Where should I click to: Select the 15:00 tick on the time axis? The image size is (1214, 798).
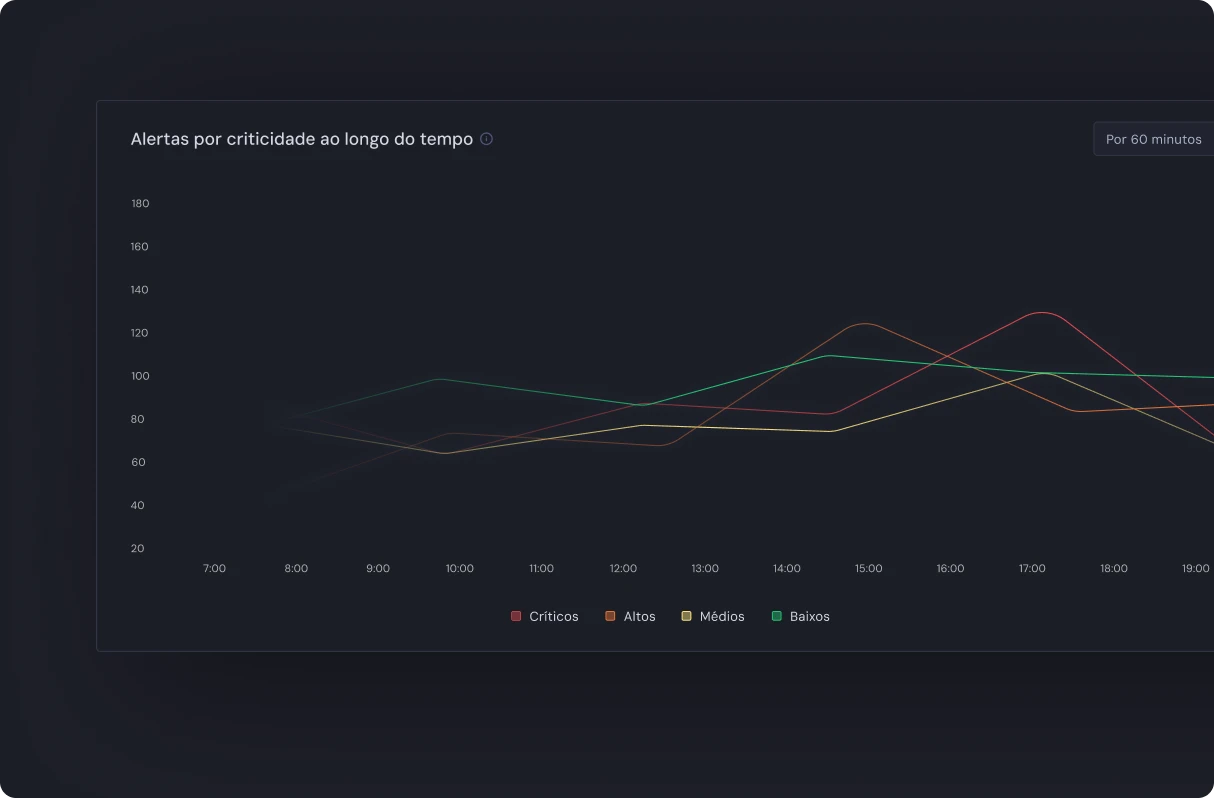tap(868, 568)
